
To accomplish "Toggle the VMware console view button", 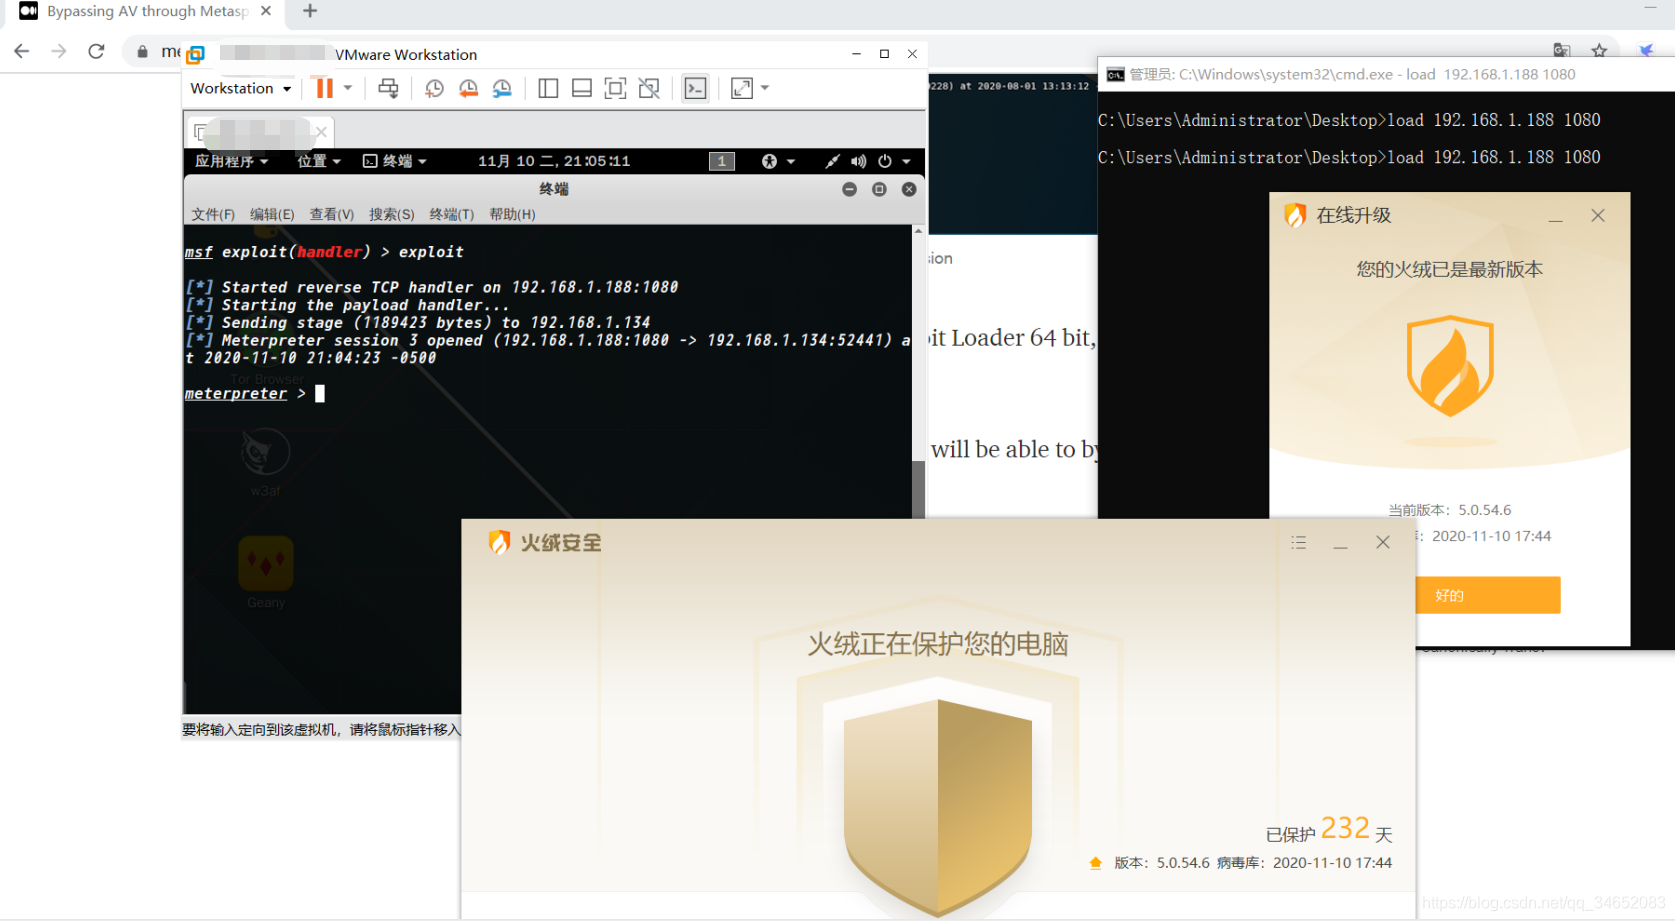I will 695,88.
